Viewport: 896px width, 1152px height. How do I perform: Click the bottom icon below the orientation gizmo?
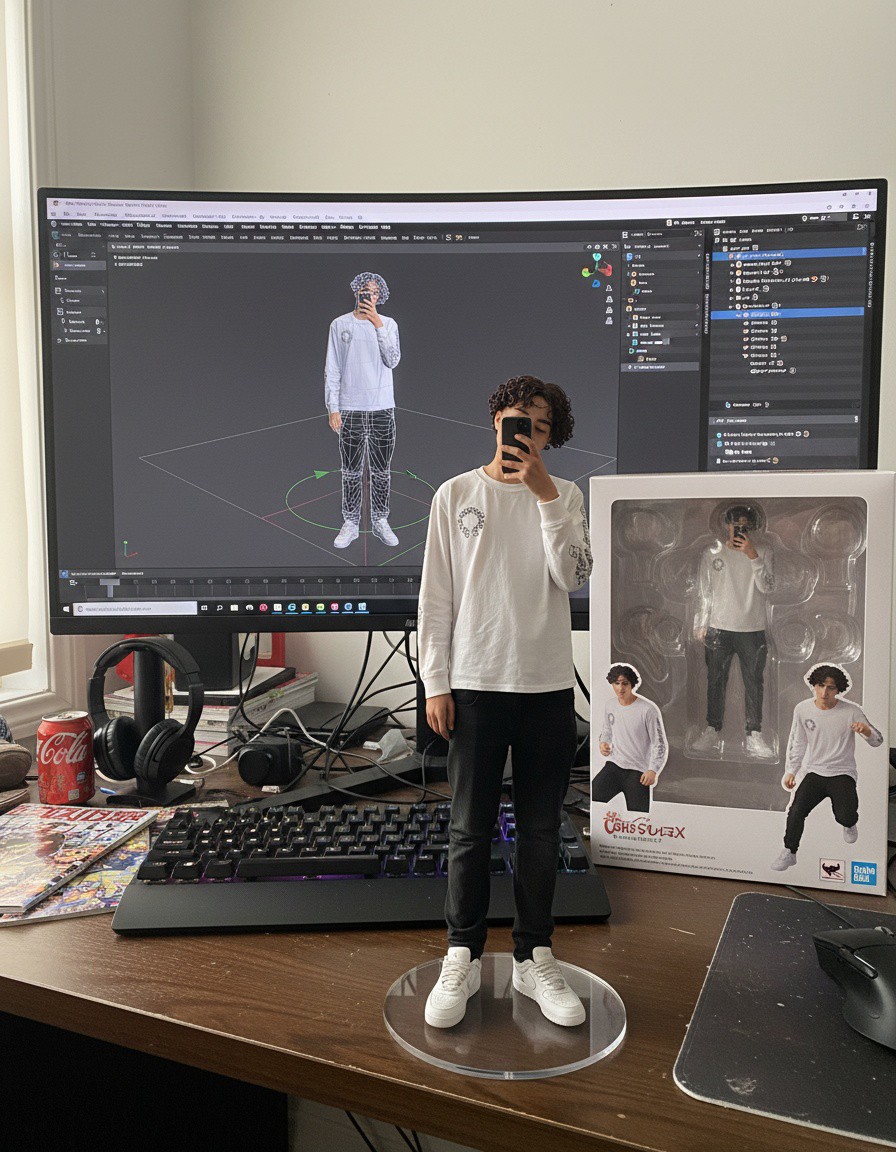point(608,320)
